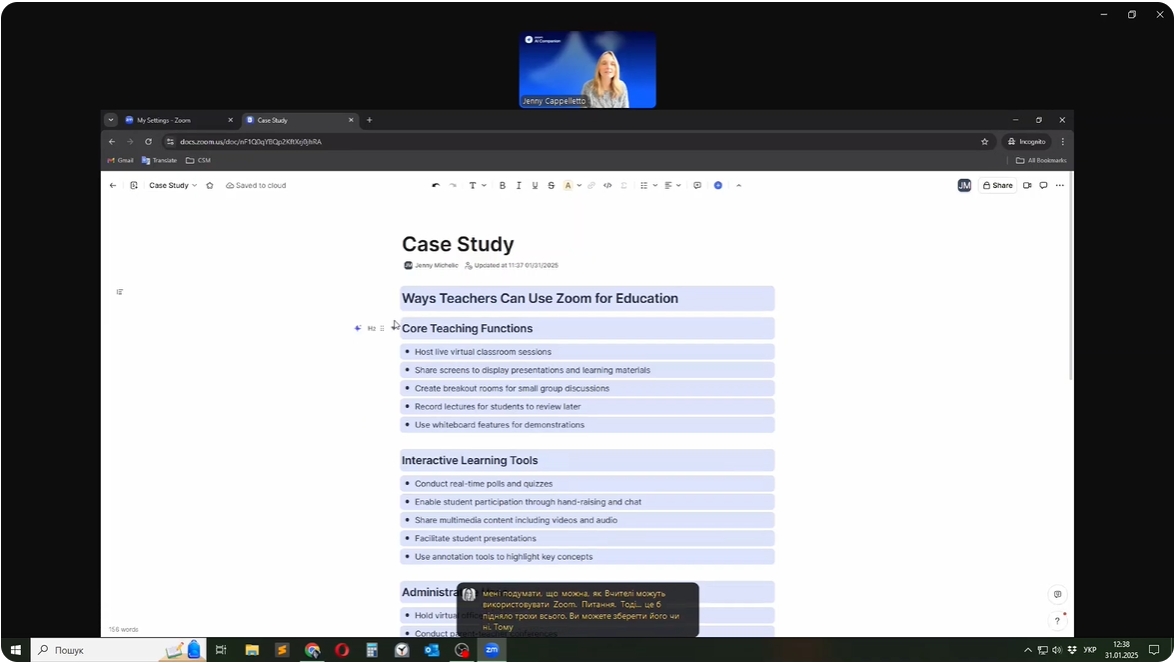1174x663 pixels.
Task: Click the help question mark button
Action: (x=1057, y=620)
